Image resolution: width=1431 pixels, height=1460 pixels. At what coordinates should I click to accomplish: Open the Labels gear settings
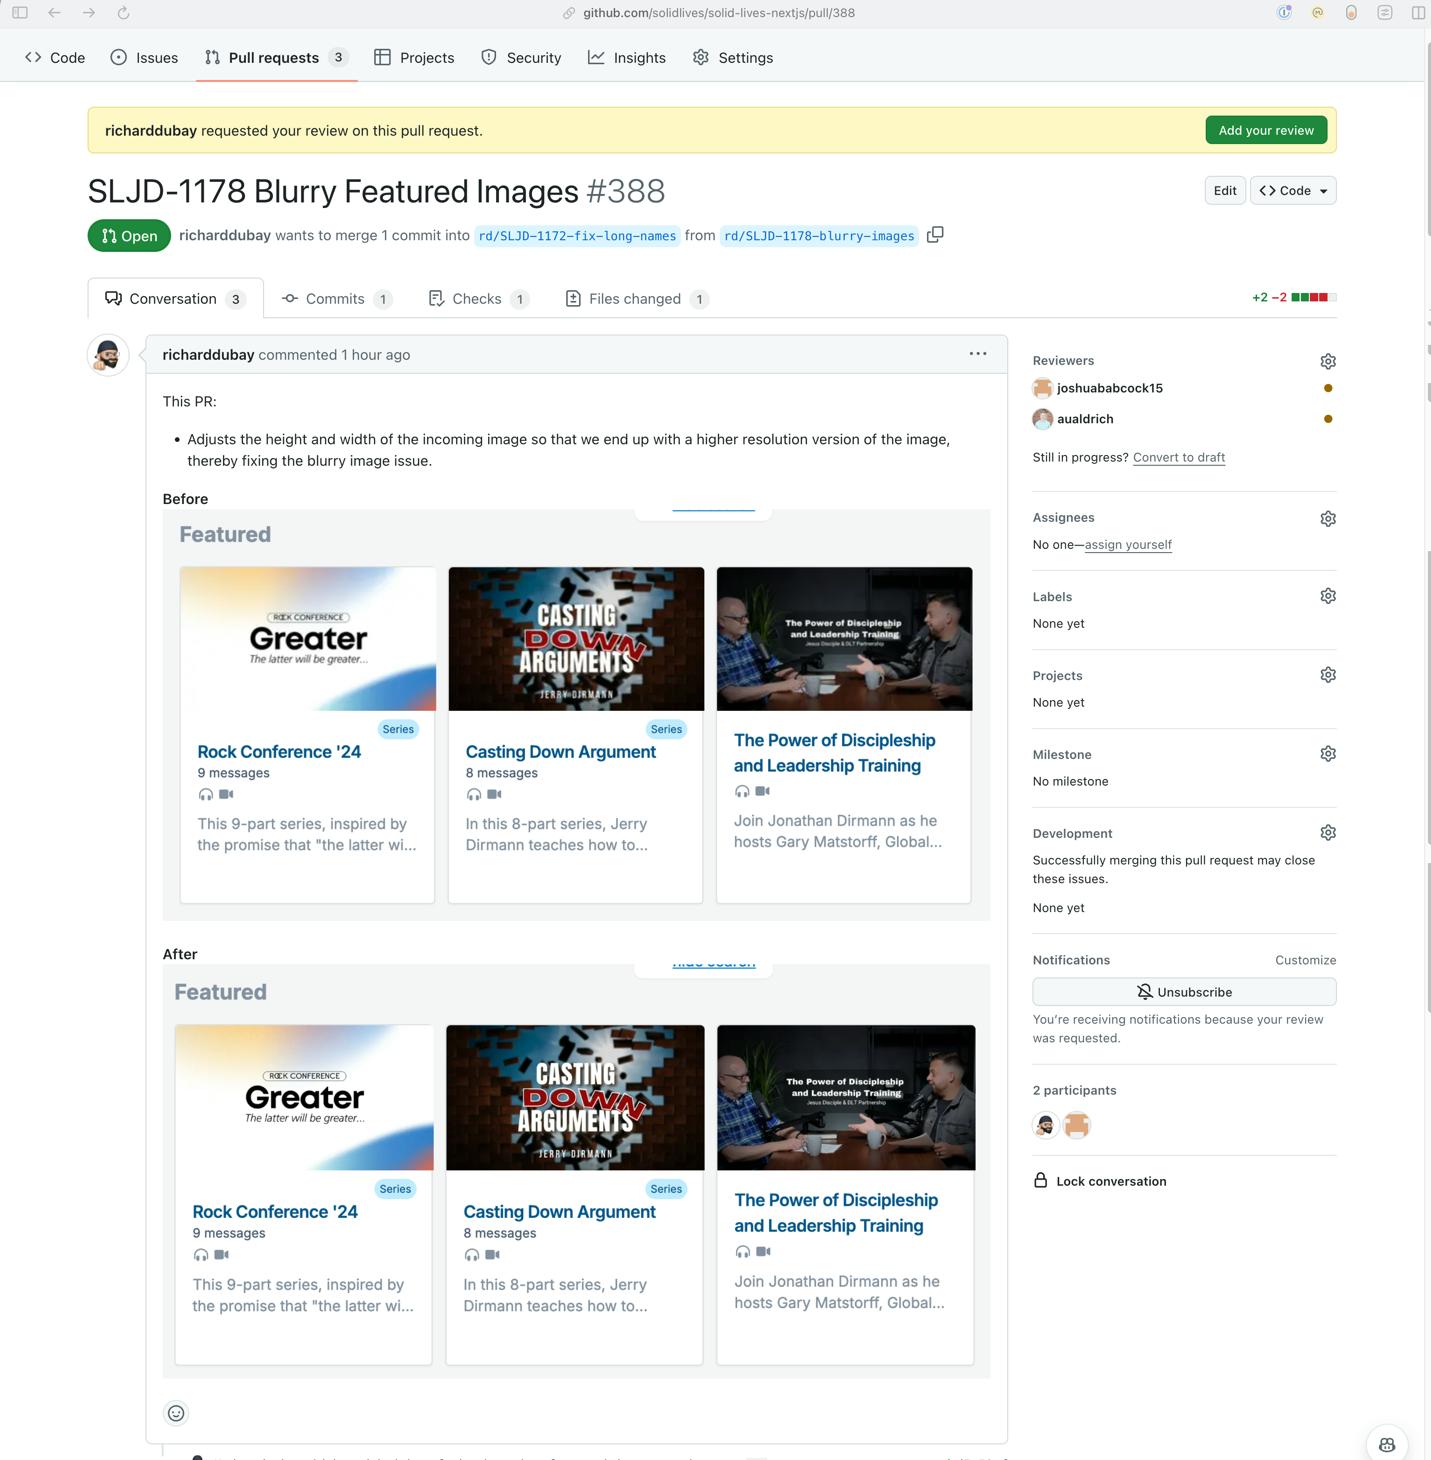(1327, 596)
